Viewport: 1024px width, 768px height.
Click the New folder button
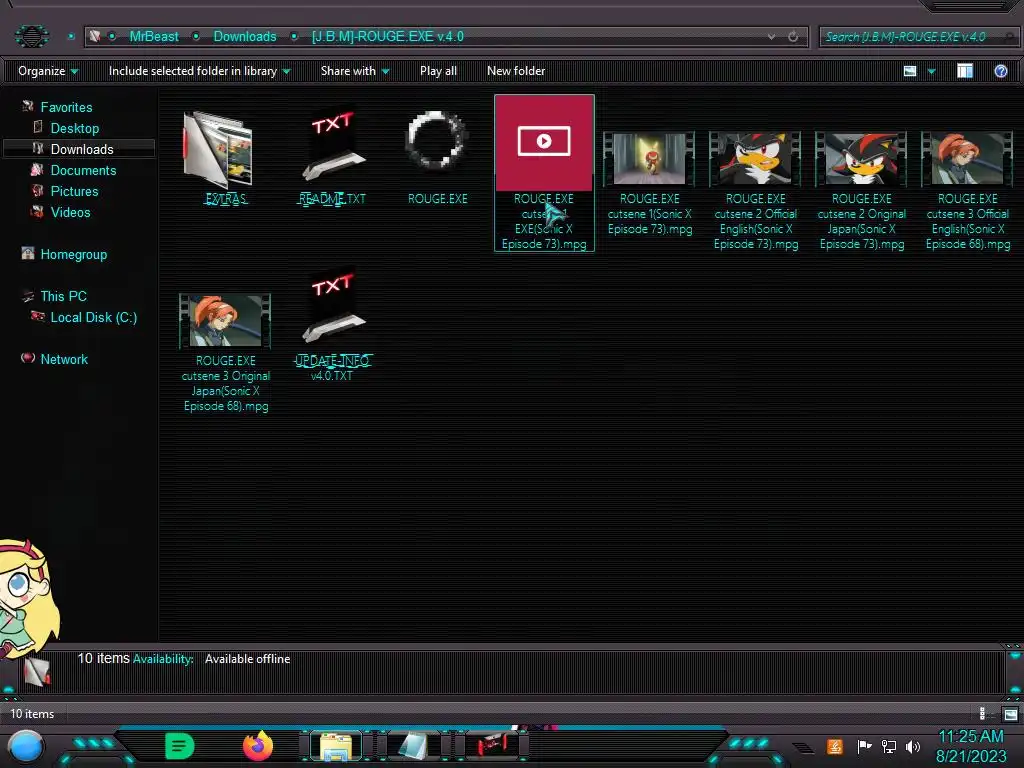coord(516,71)
